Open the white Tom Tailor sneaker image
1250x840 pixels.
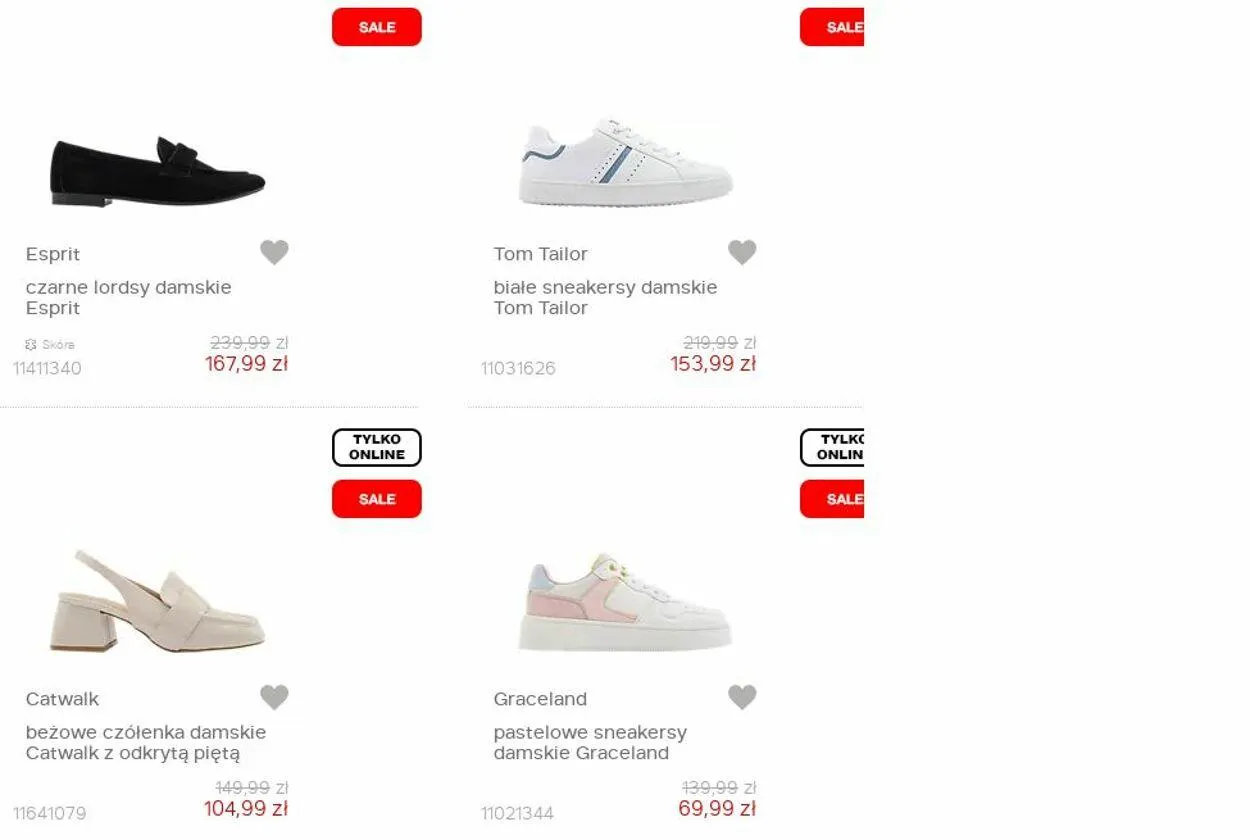pyautogui.click(x=626, y=163)
